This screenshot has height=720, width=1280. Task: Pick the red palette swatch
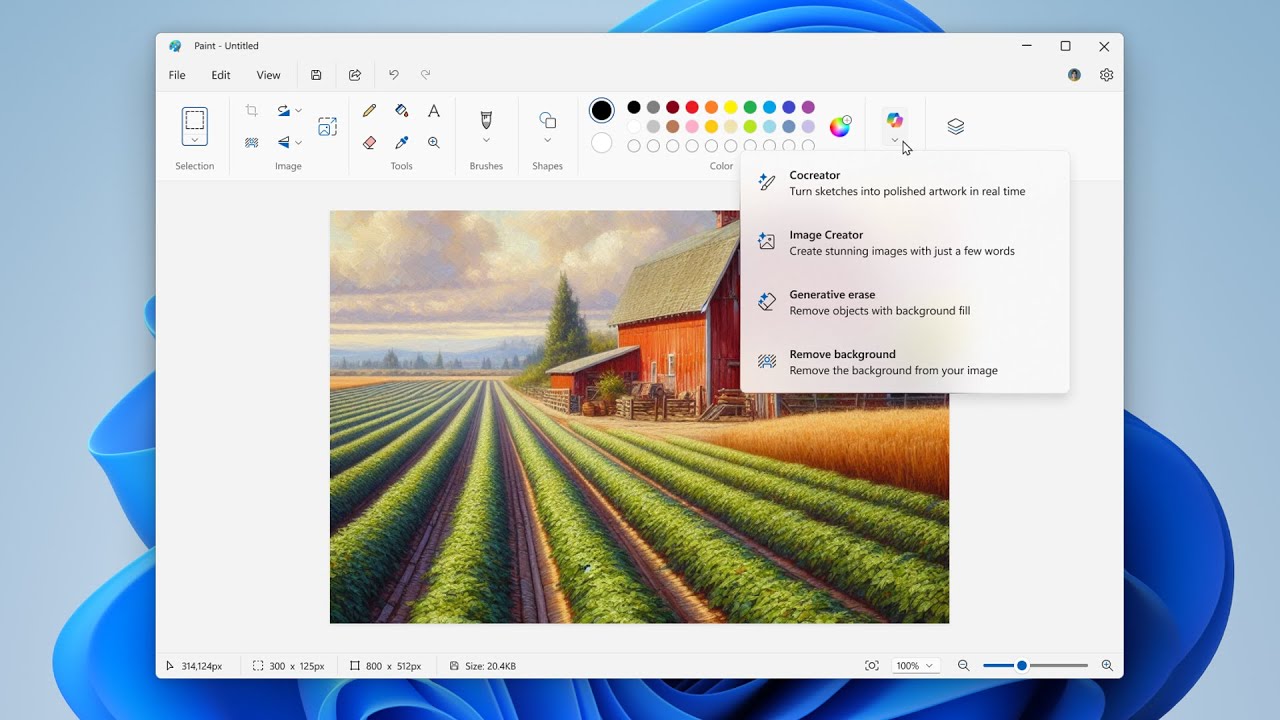click(x=692, y=107)
